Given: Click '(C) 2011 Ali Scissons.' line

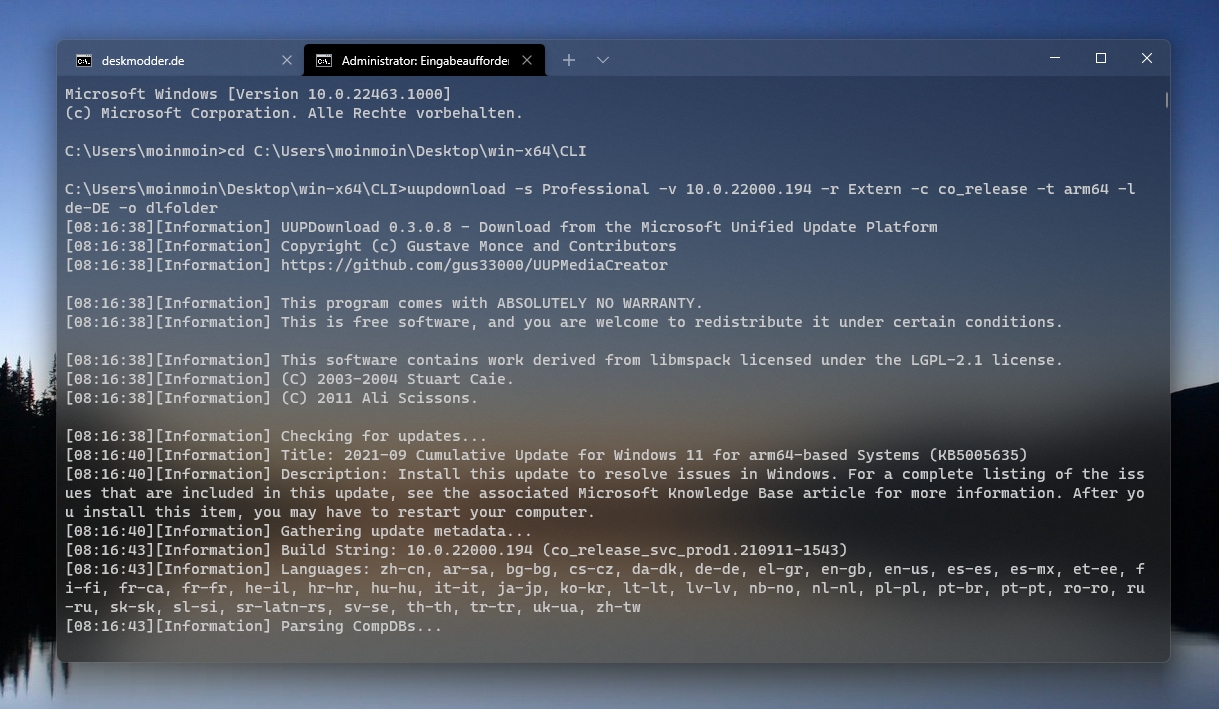Looking at the screenshot, I should [x=271, y=398].
